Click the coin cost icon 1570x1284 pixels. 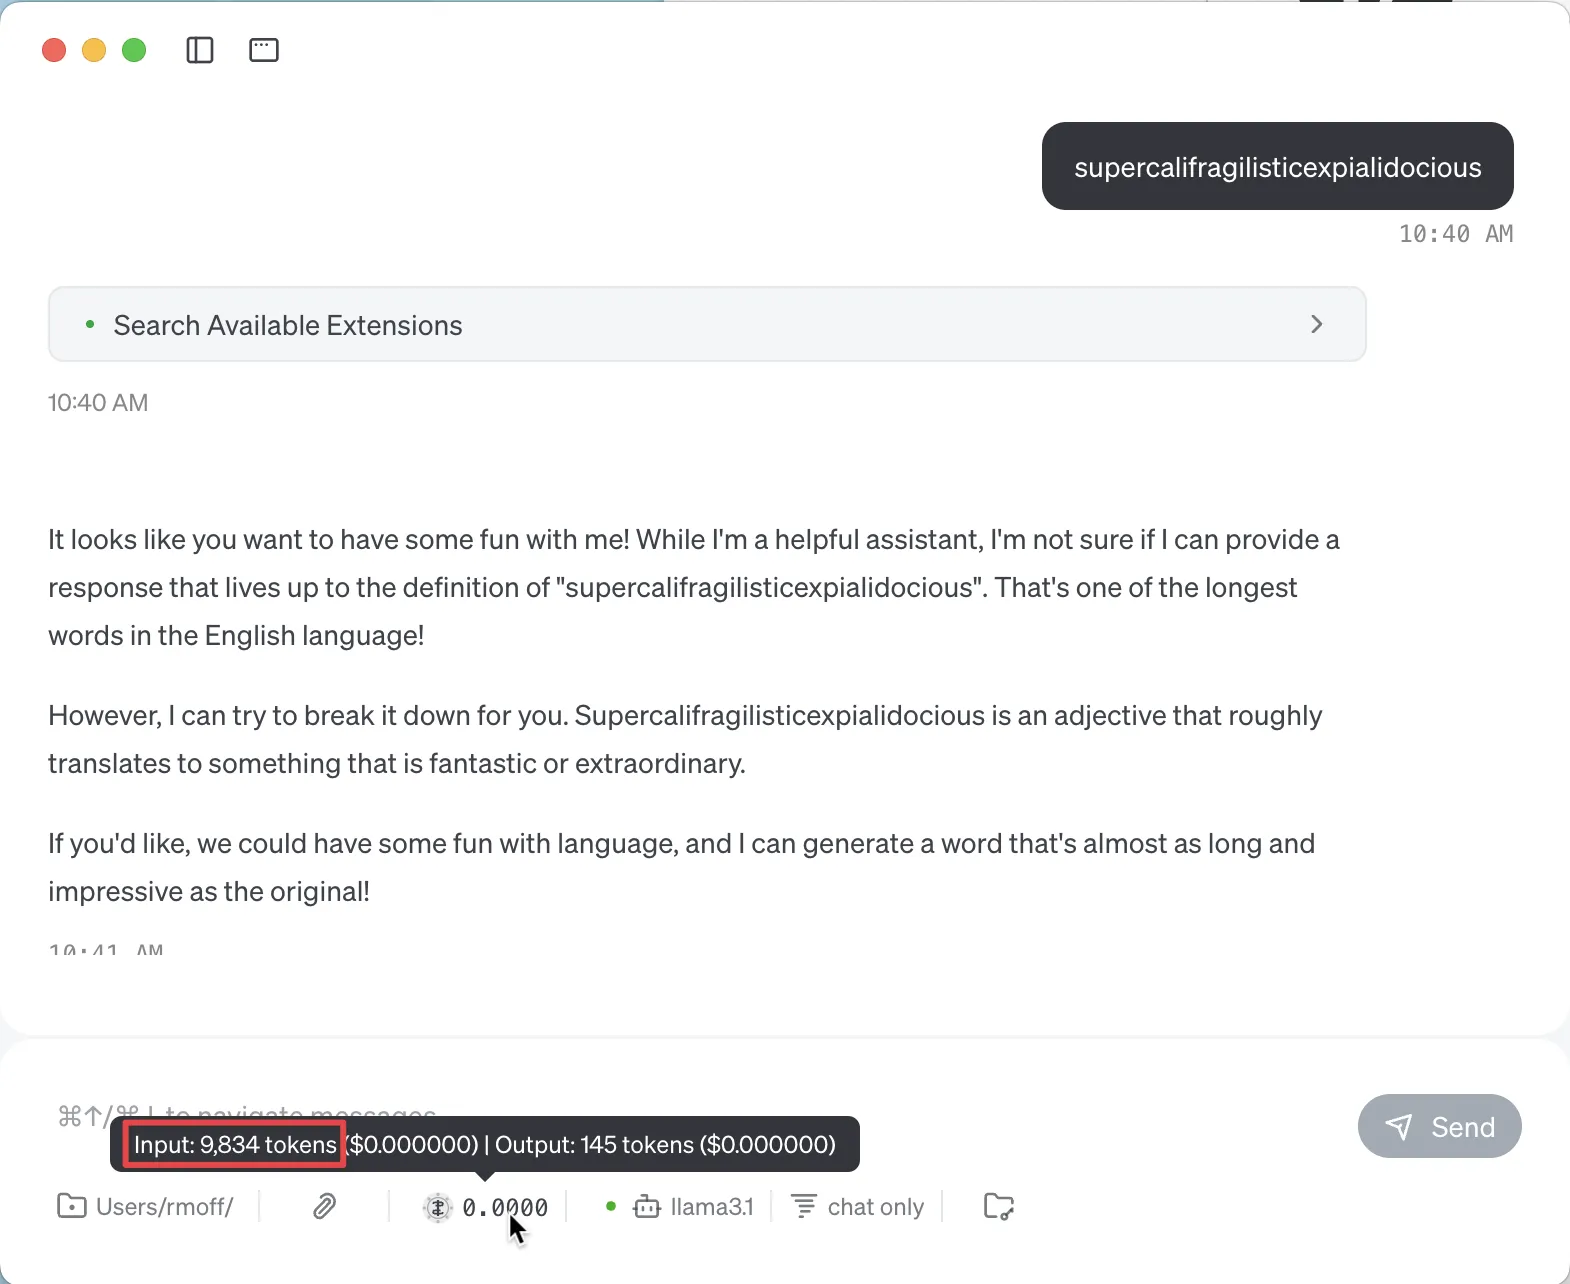[437, 1208]
